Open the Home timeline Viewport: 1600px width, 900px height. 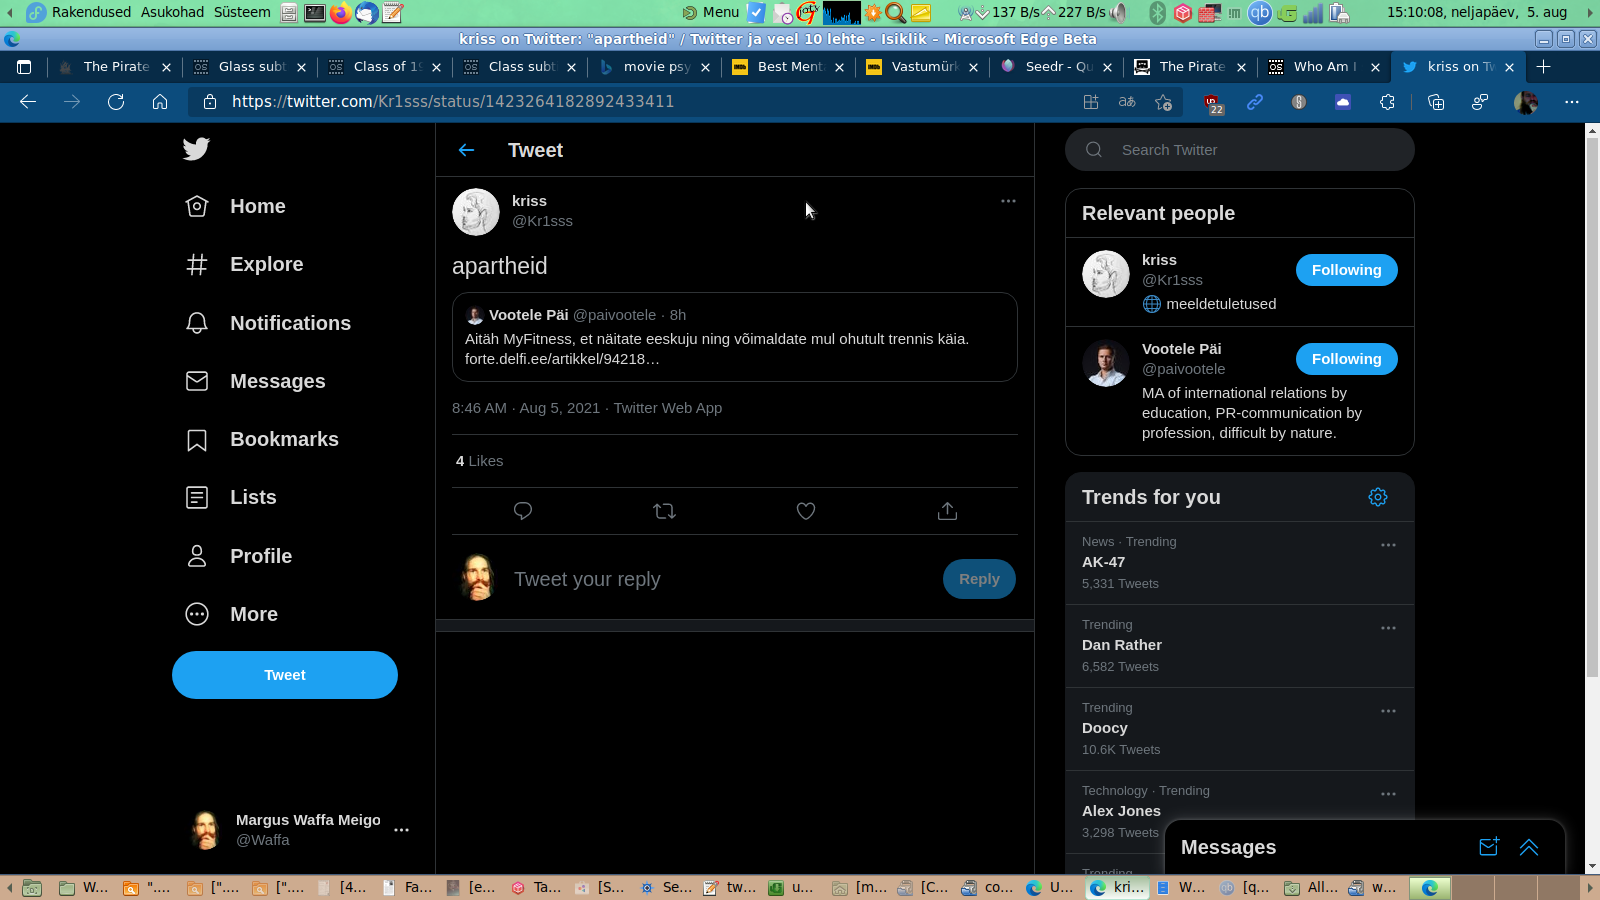tap(236, 206)
